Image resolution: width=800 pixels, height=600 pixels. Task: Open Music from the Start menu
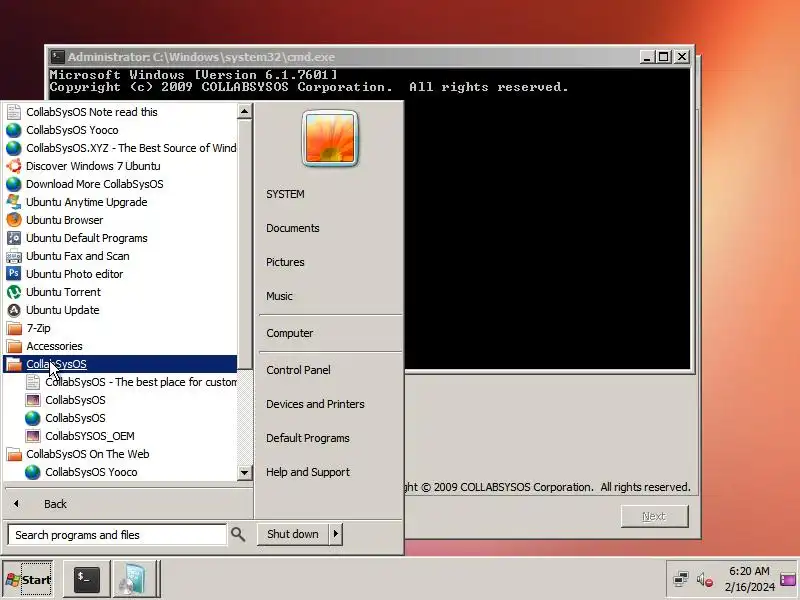tap(279, 296)
